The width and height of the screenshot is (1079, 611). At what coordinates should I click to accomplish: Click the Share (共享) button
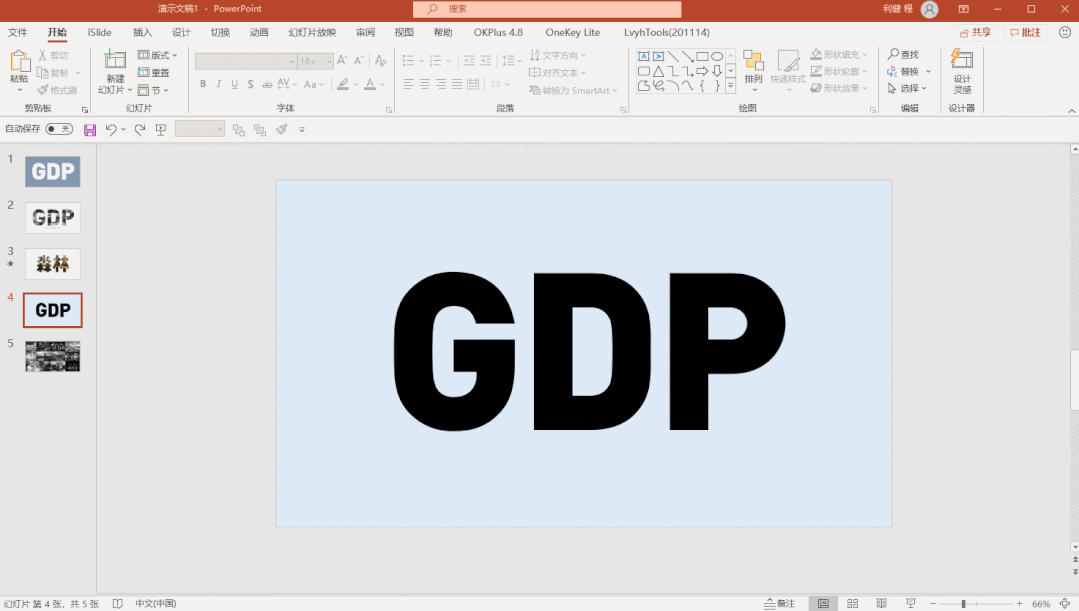pyautogui.click(x=974, y=32)
